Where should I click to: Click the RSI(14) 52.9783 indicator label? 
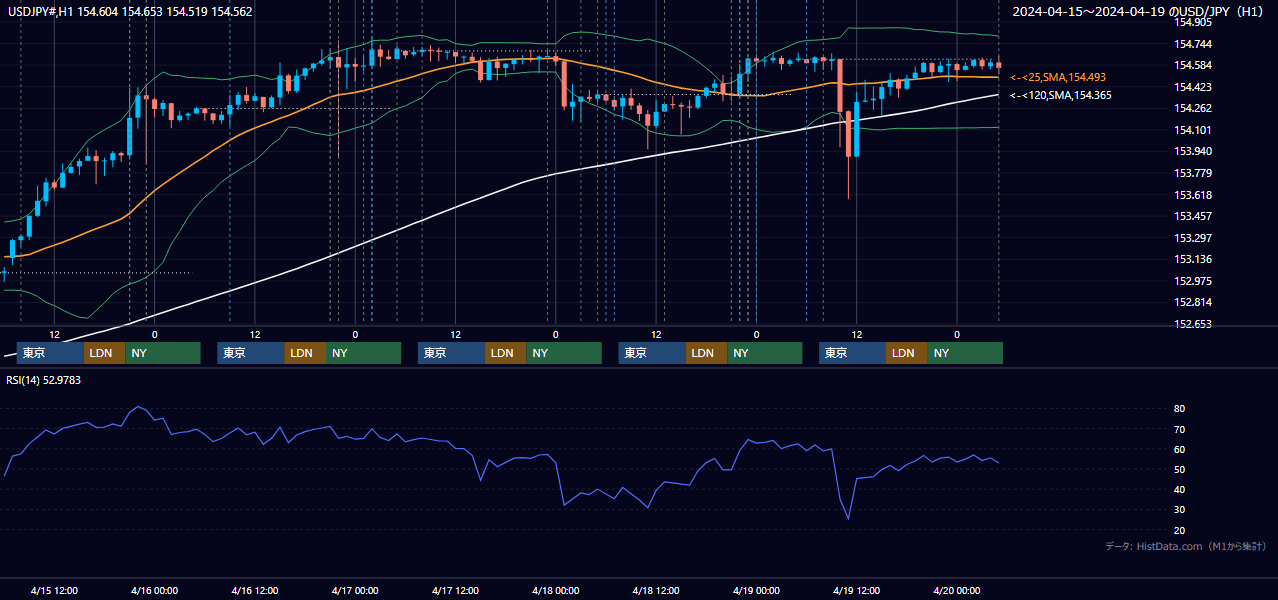click(43, 379)
